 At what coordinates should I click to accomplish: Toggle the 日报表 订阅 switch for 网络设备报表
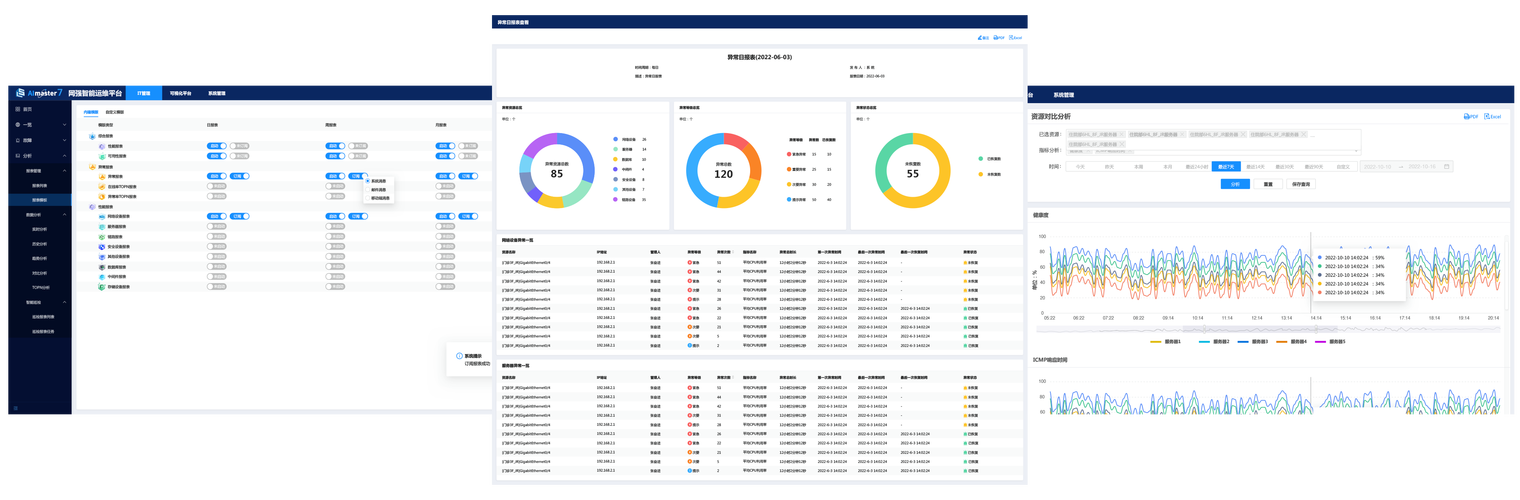coord(238,216)
